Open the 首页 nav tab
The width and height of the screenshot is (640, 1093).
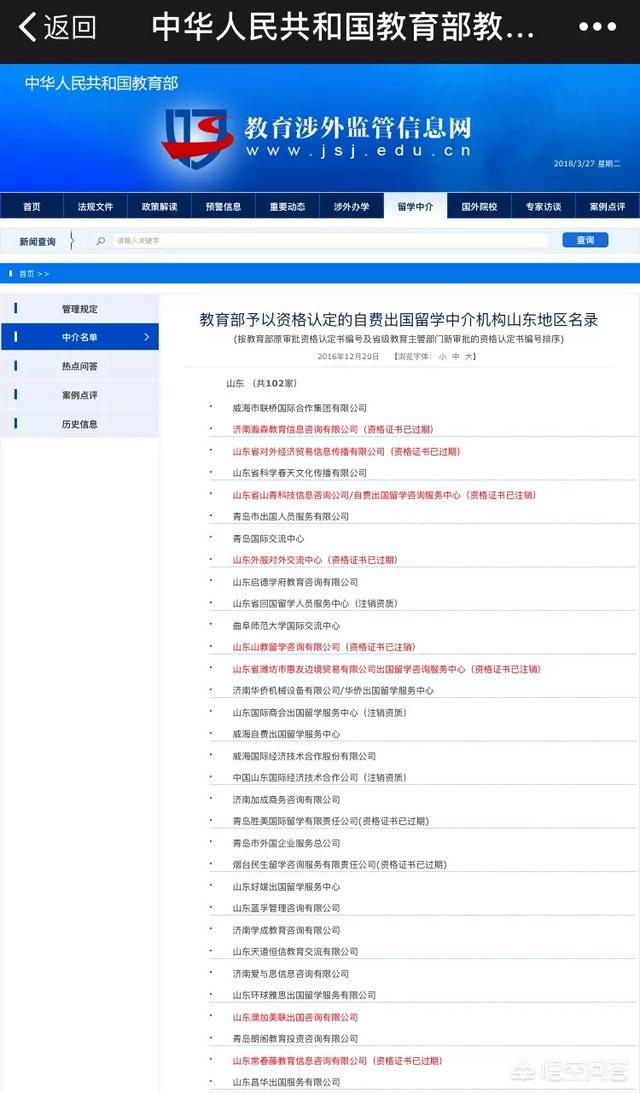coord(32,206)
